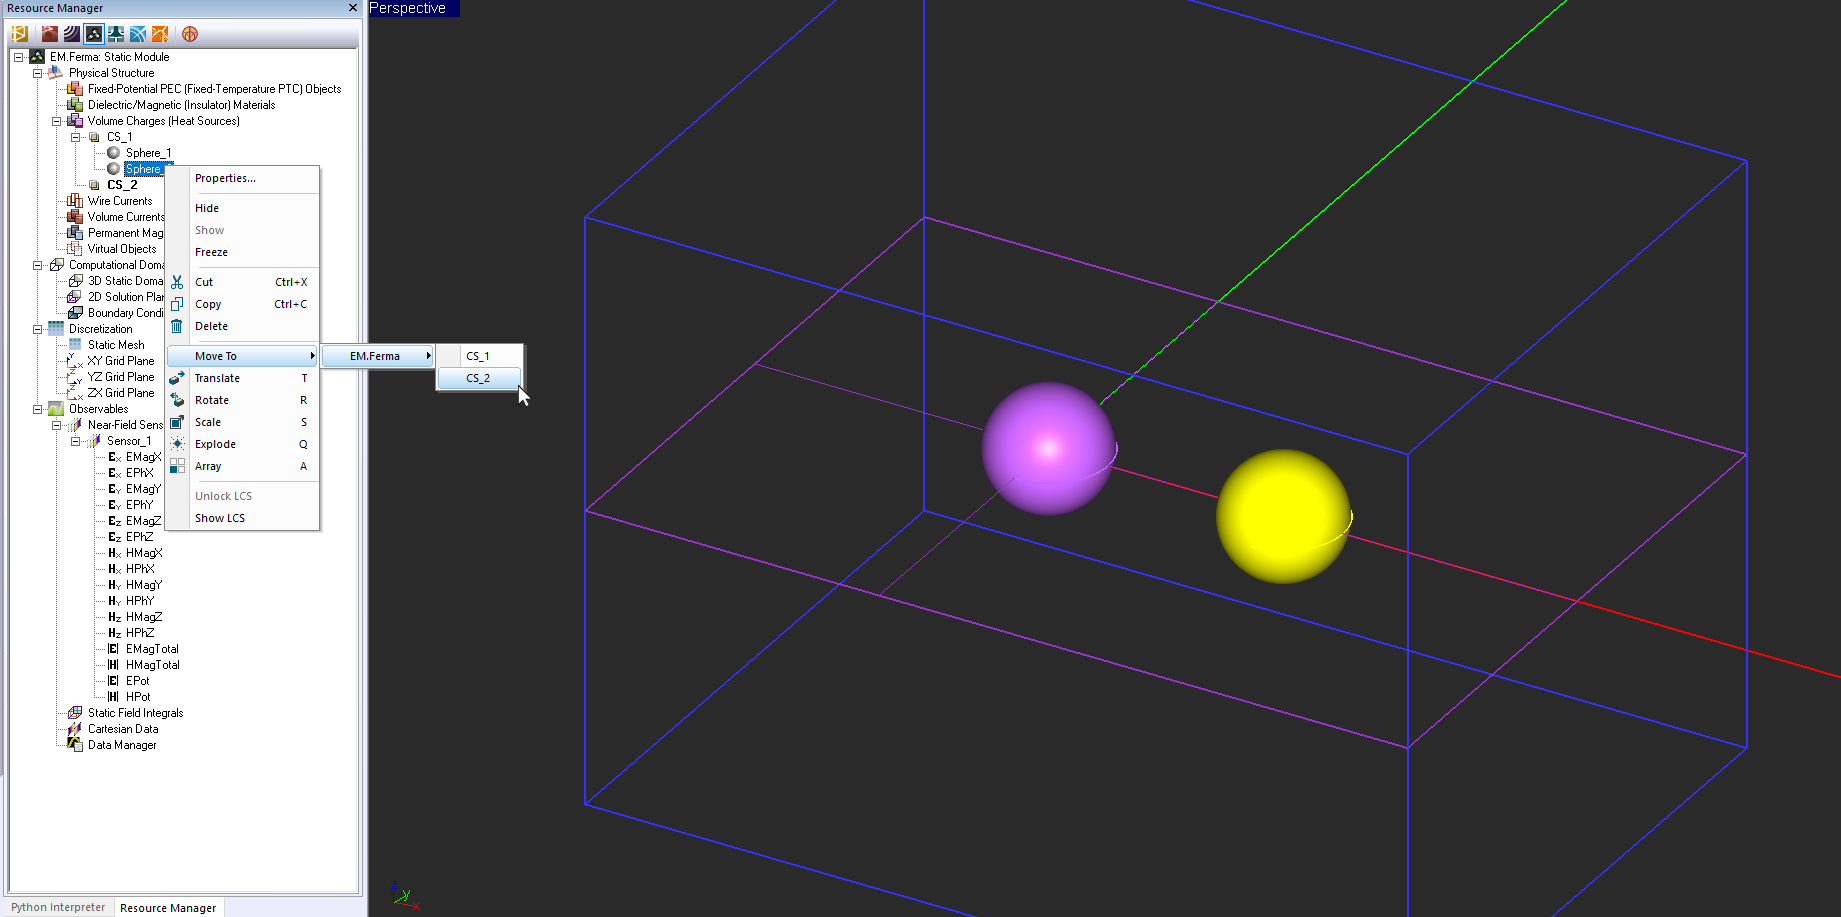The image size is (1841, 917).
Task: Click the purple wave module toolbar icon
Action: 72,34
